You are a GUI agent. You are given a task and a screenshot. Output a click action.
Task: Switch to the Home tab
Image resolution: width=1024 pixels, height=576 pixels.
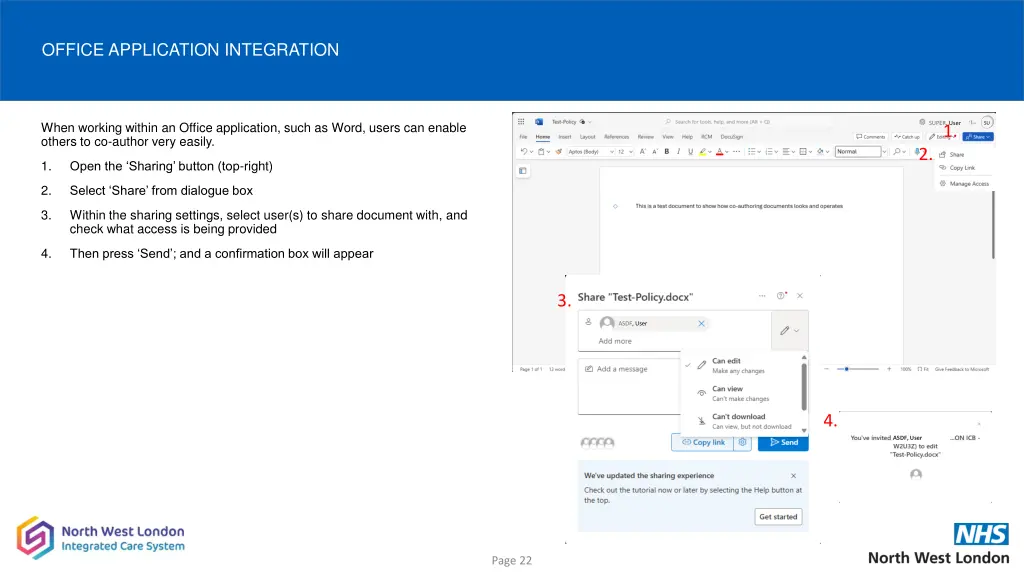click(x=543, y=137)
